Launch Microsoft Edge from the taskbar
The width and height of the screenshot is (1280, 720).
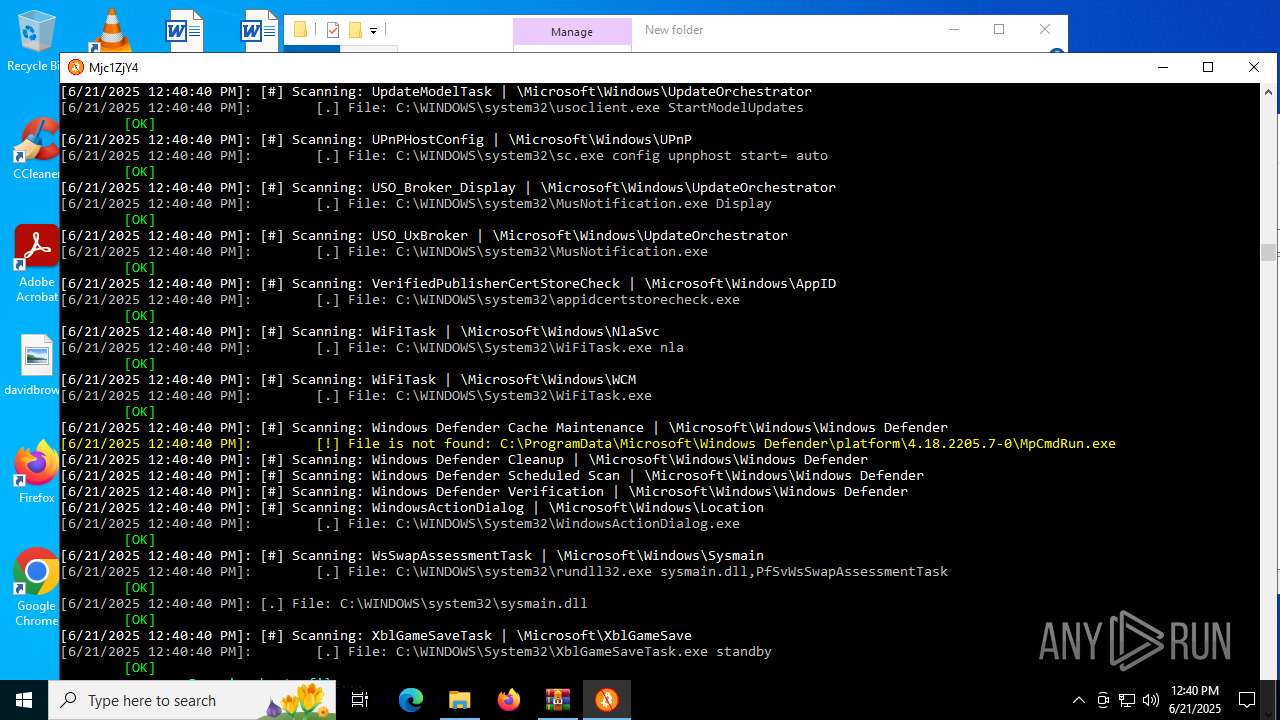[x=411, y=700]
